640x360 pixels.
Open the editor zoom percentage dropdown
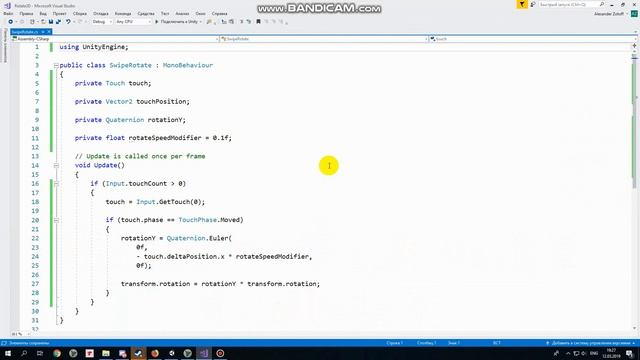(20, 334)
